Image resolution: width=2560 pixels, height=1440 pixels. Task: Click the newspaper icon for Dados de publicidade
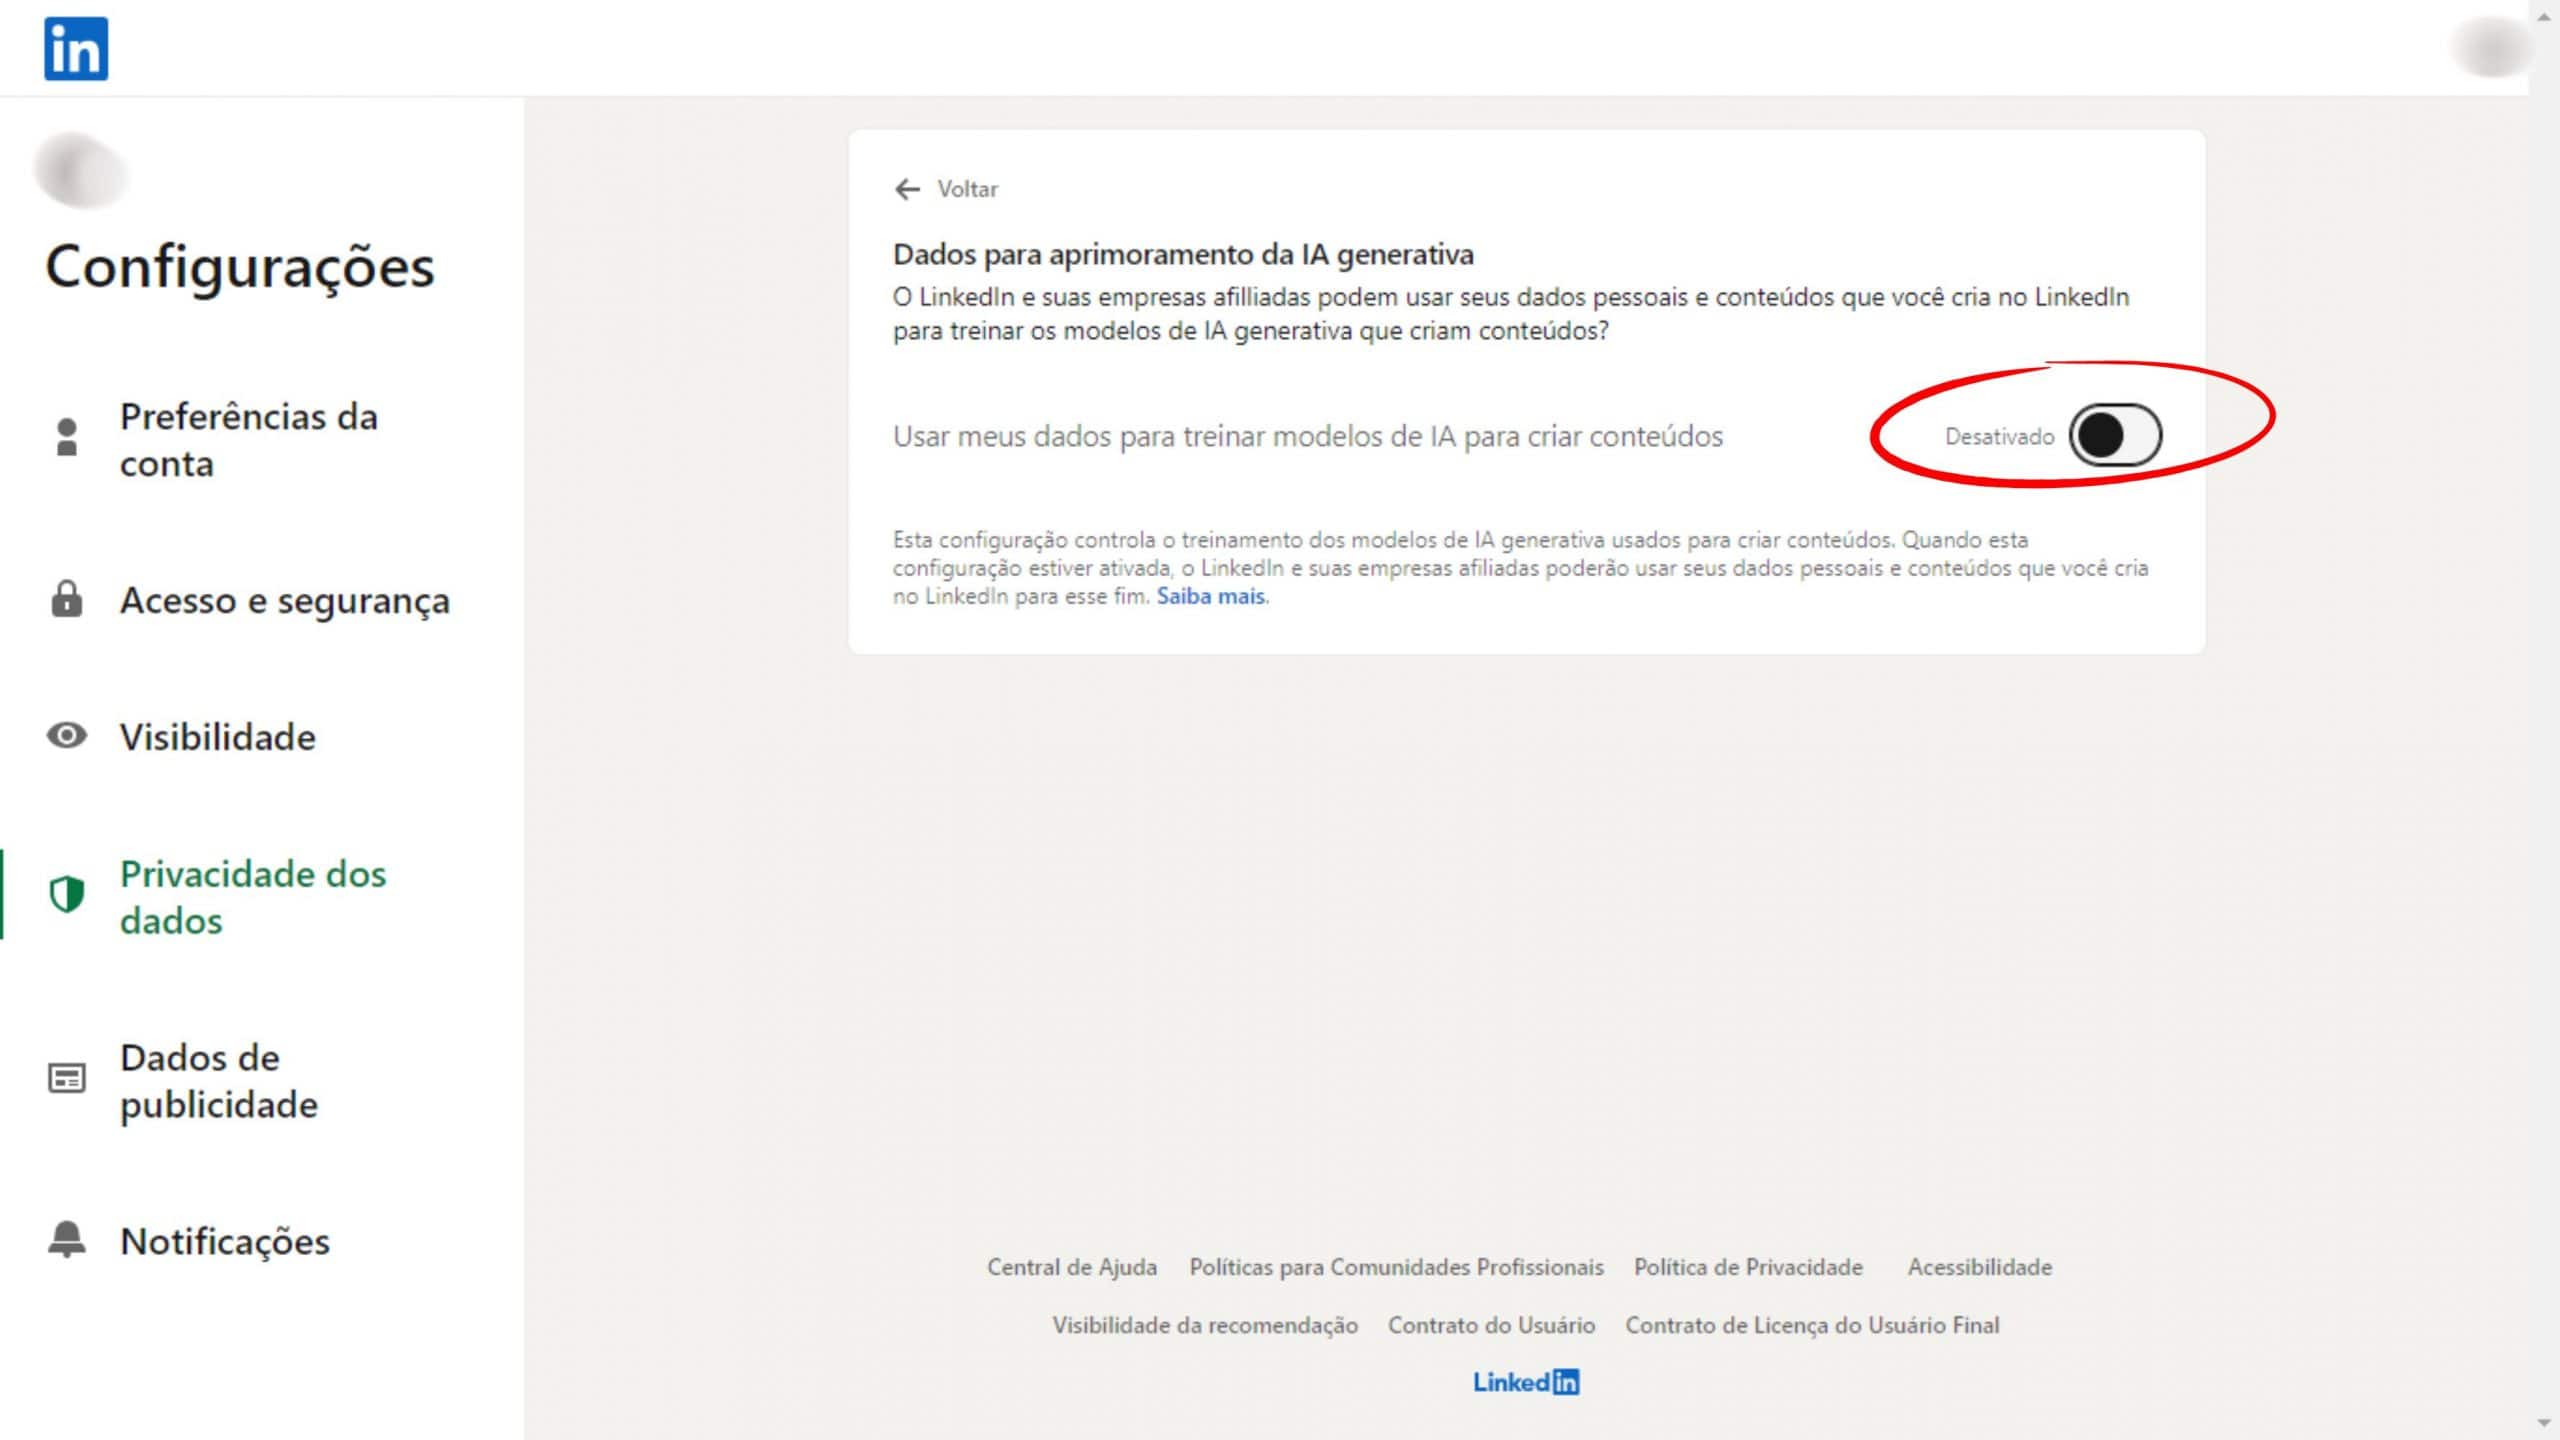67,1078
